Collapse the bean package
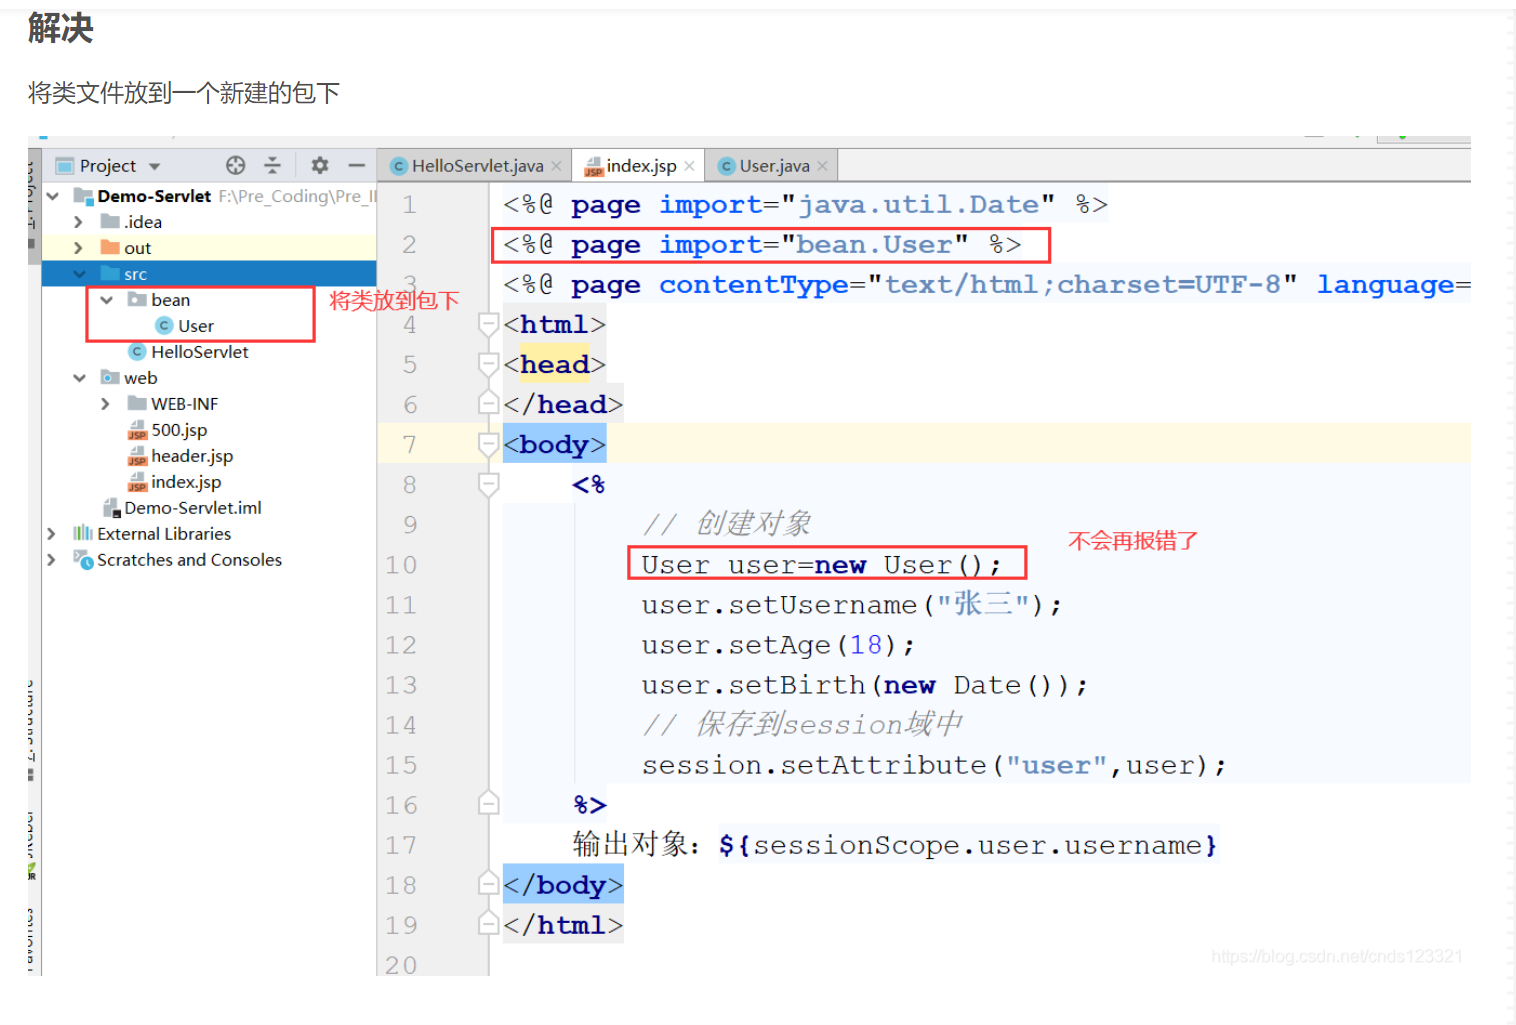This screenshot has width=1516, height=1025. point(106,300)
